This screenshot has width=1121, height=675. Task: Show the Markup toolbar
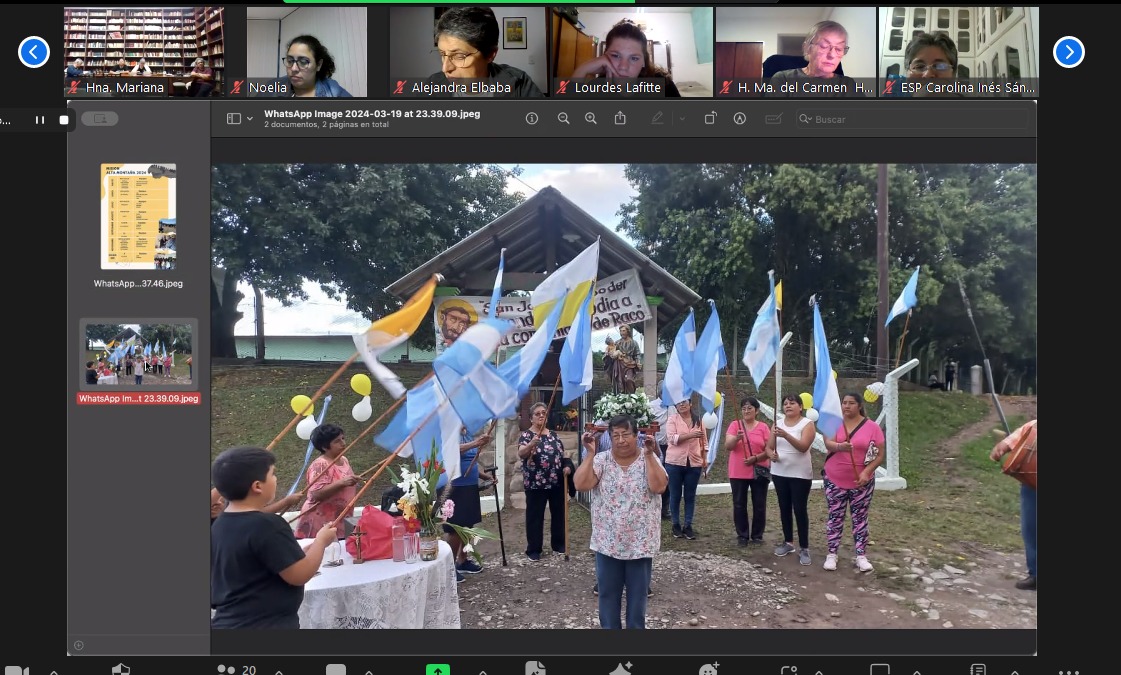[x=740, y=119]
